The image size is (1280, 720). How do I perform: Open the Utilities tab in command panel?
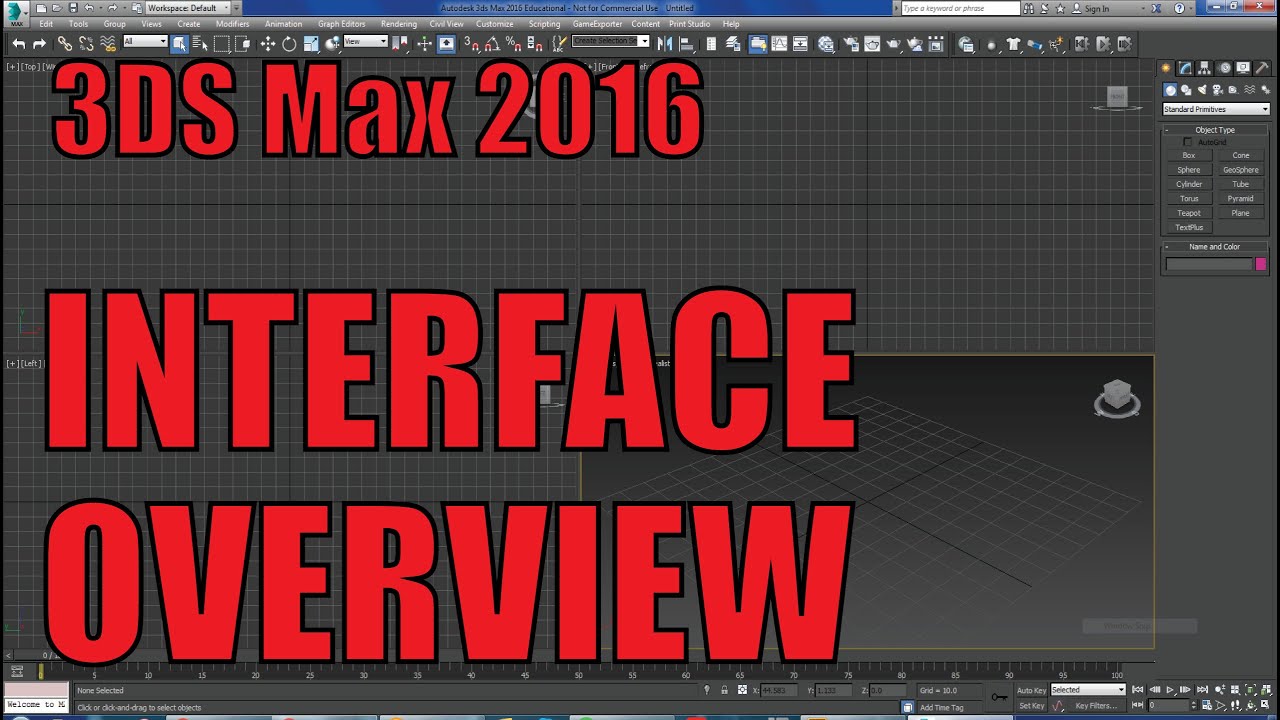coord(1262,68)
